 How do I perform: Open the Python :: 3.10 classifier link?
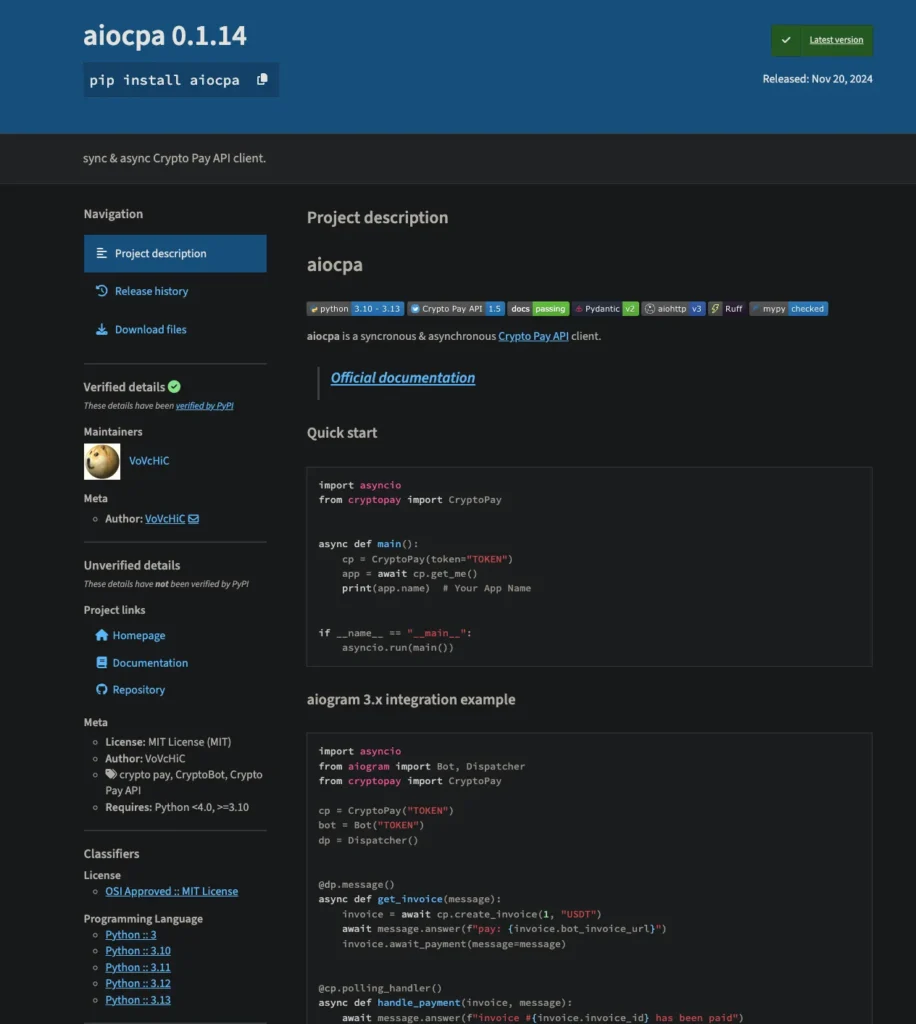[138, 951]
